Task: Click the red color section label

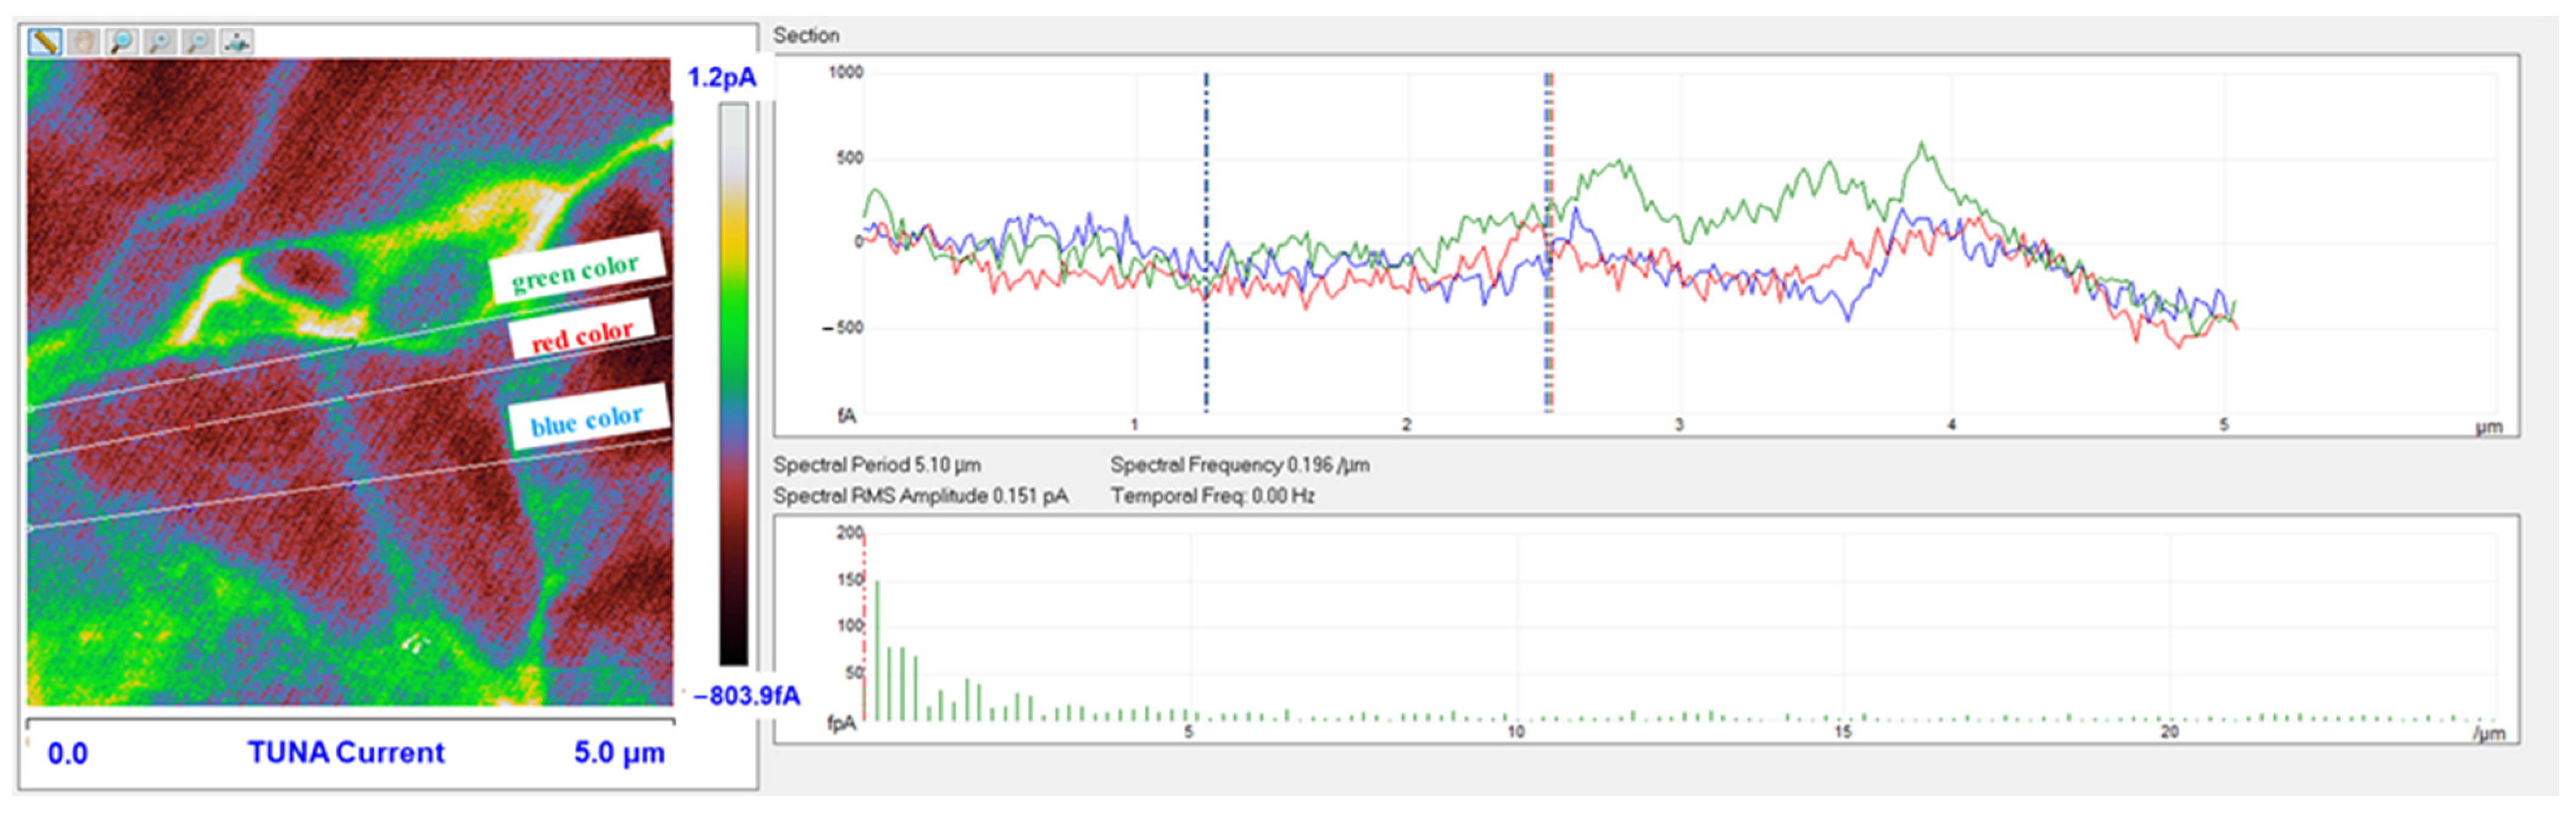Action: [x=582, y=334]
